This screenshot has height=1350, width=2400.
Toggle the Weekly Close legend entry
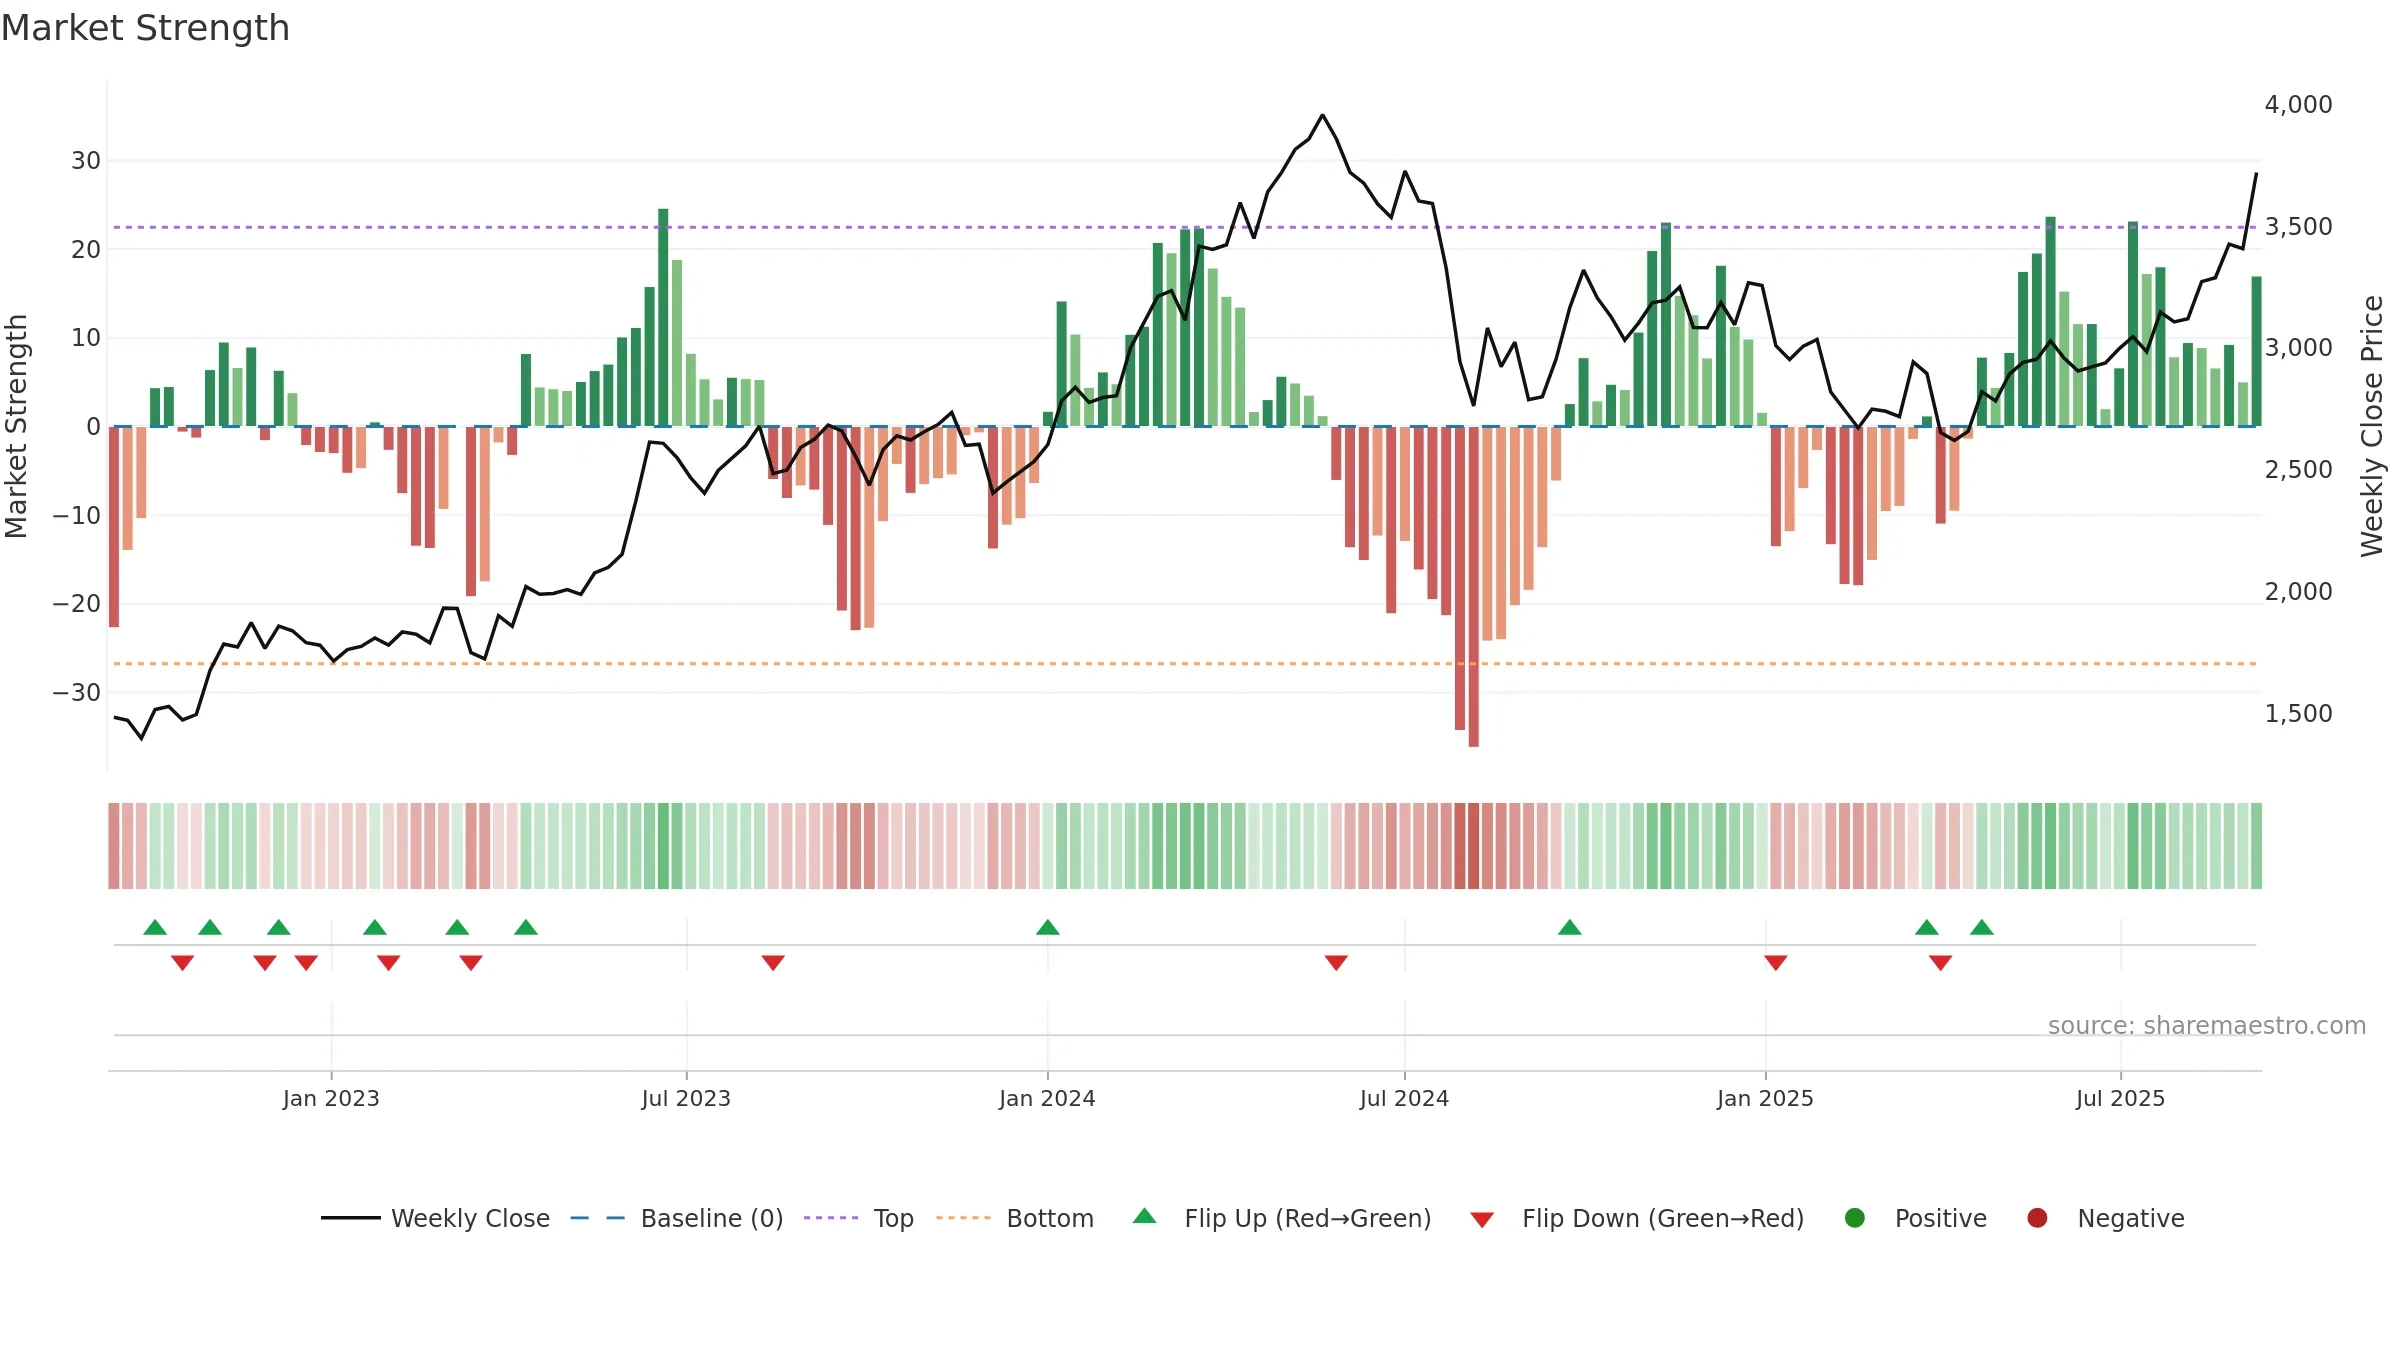click(x=435, y=1218)
